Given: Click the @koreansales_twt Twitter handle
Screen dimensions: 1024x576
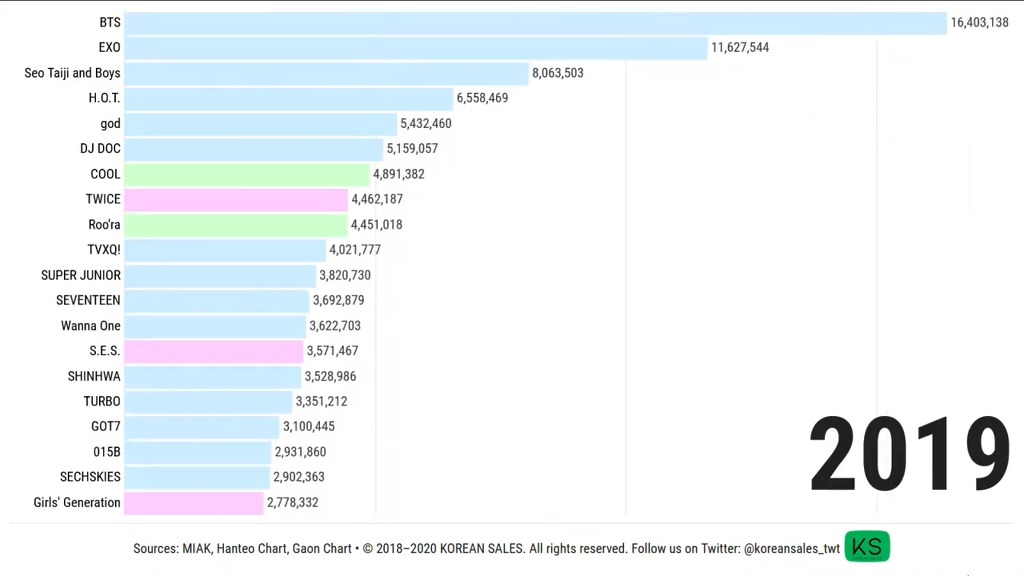Looking at the screenshot, I should (792, 549).
